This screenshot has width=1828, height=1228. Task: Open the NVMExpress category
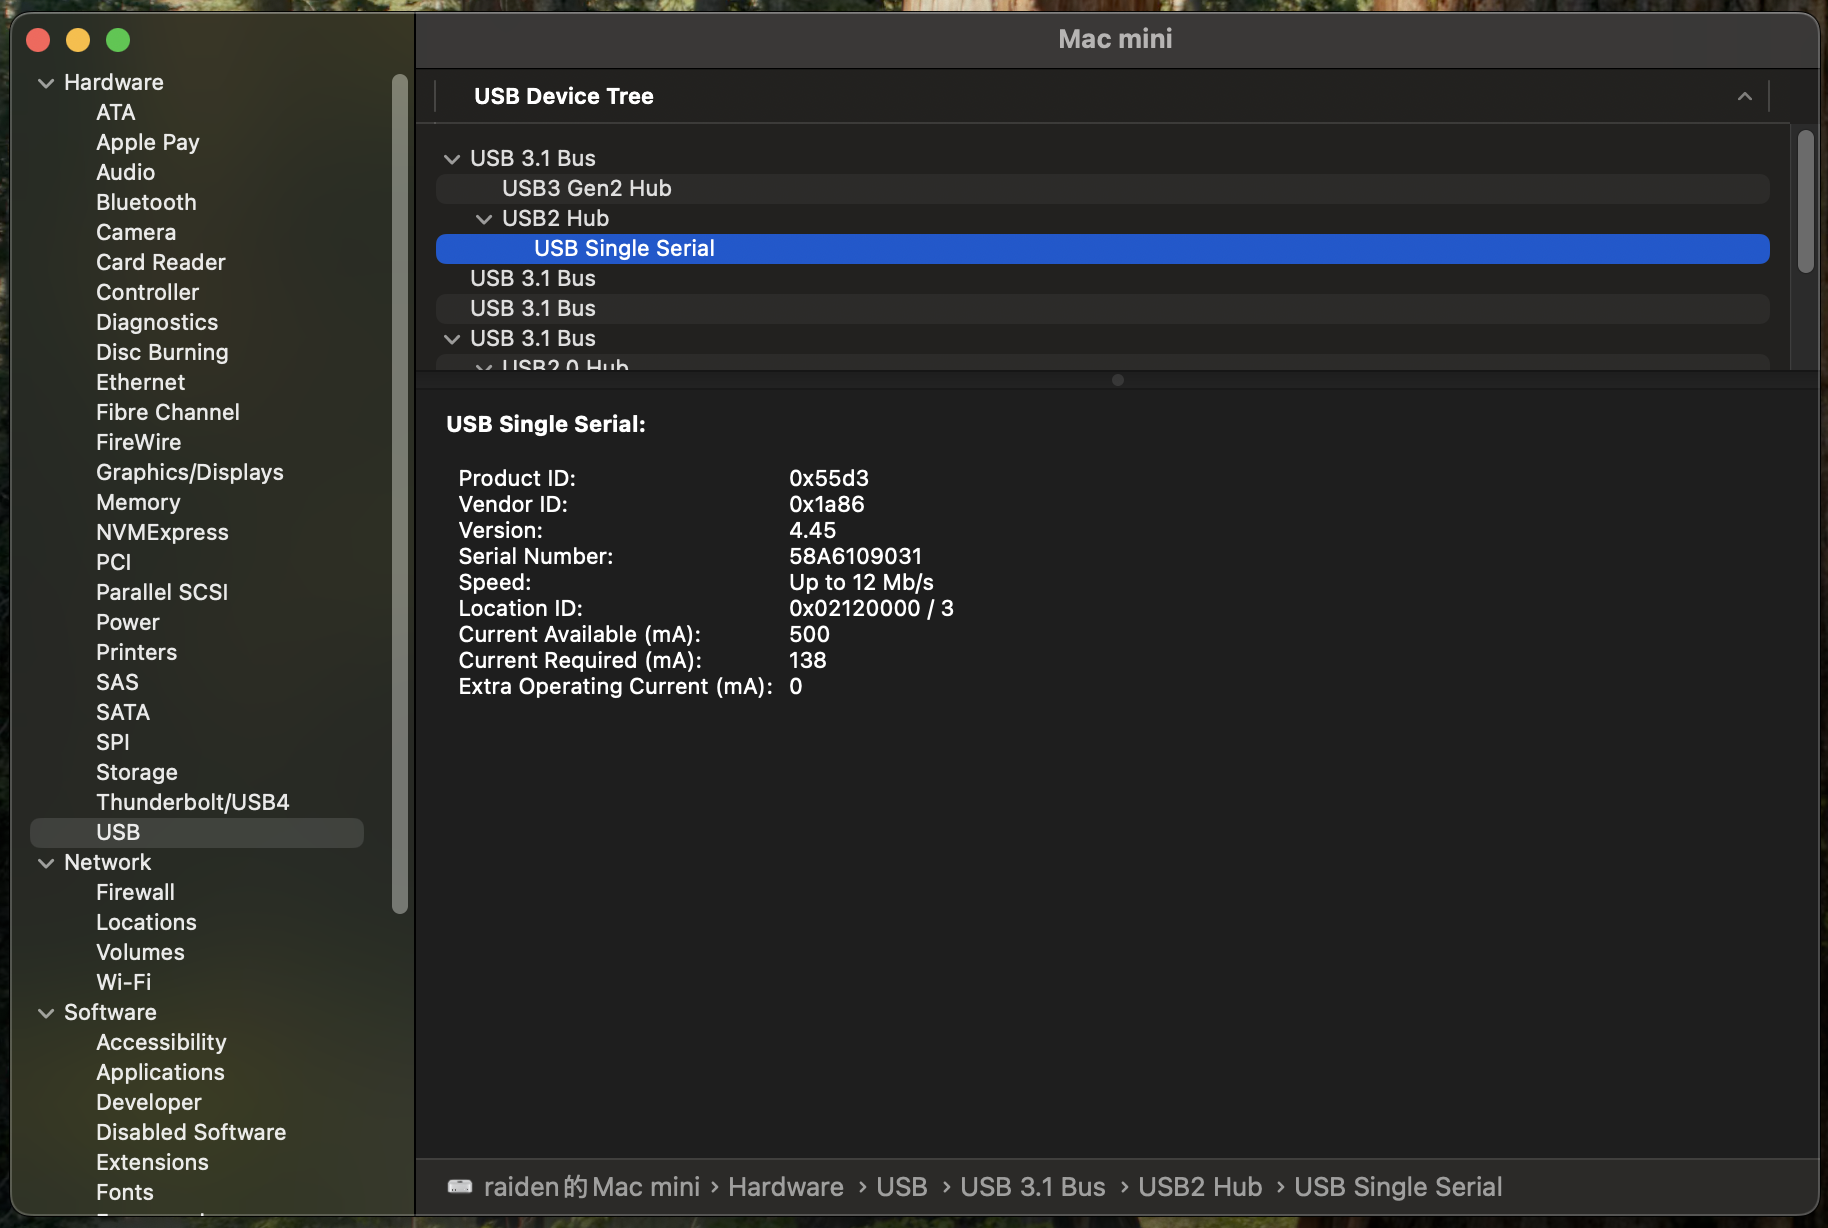[162, 533]
